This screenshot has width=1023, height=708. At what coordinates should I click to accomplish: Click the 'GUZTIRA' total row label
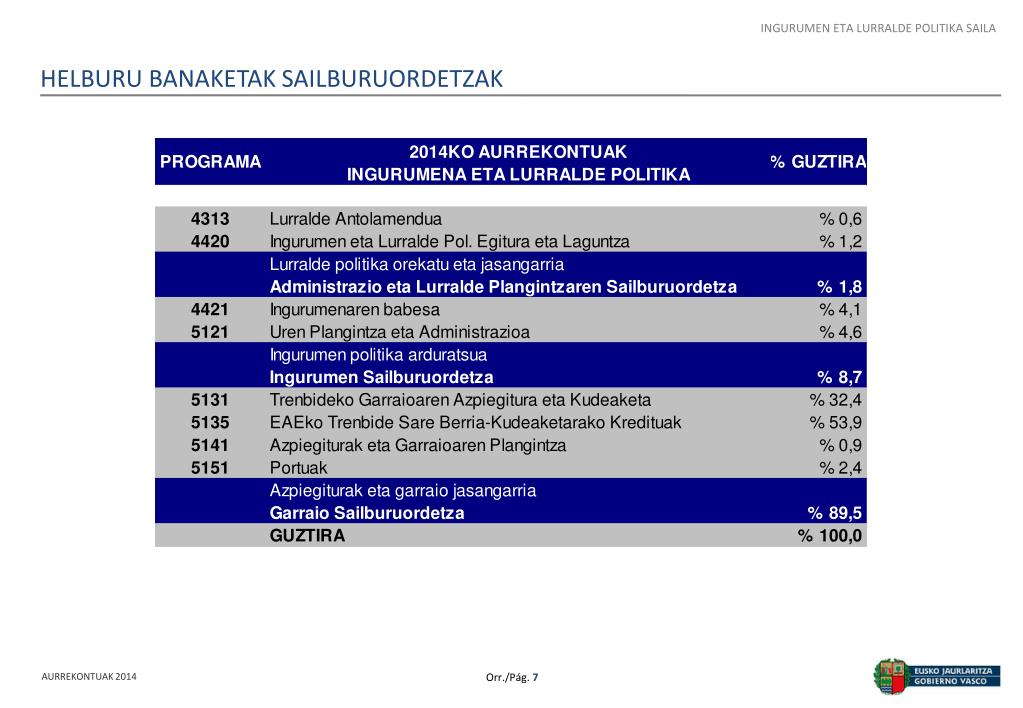(x=307, y=536)
